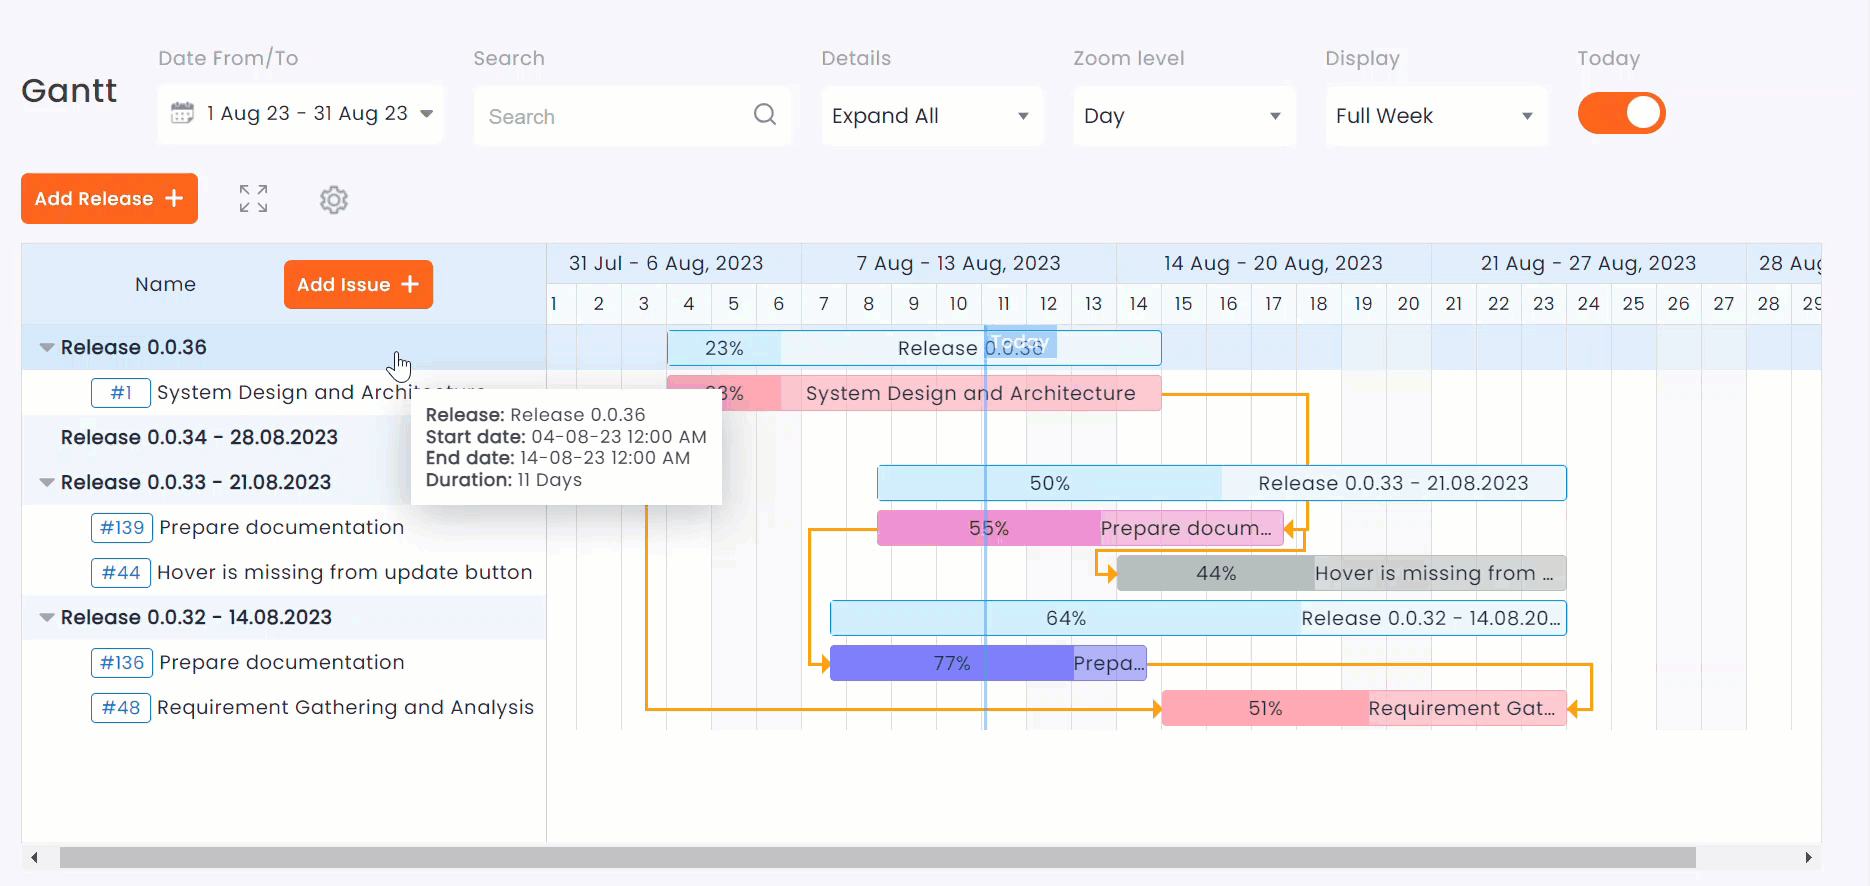Click the Add Issue button
Viewport: 1870px width, 886px height.
[358, 285]
